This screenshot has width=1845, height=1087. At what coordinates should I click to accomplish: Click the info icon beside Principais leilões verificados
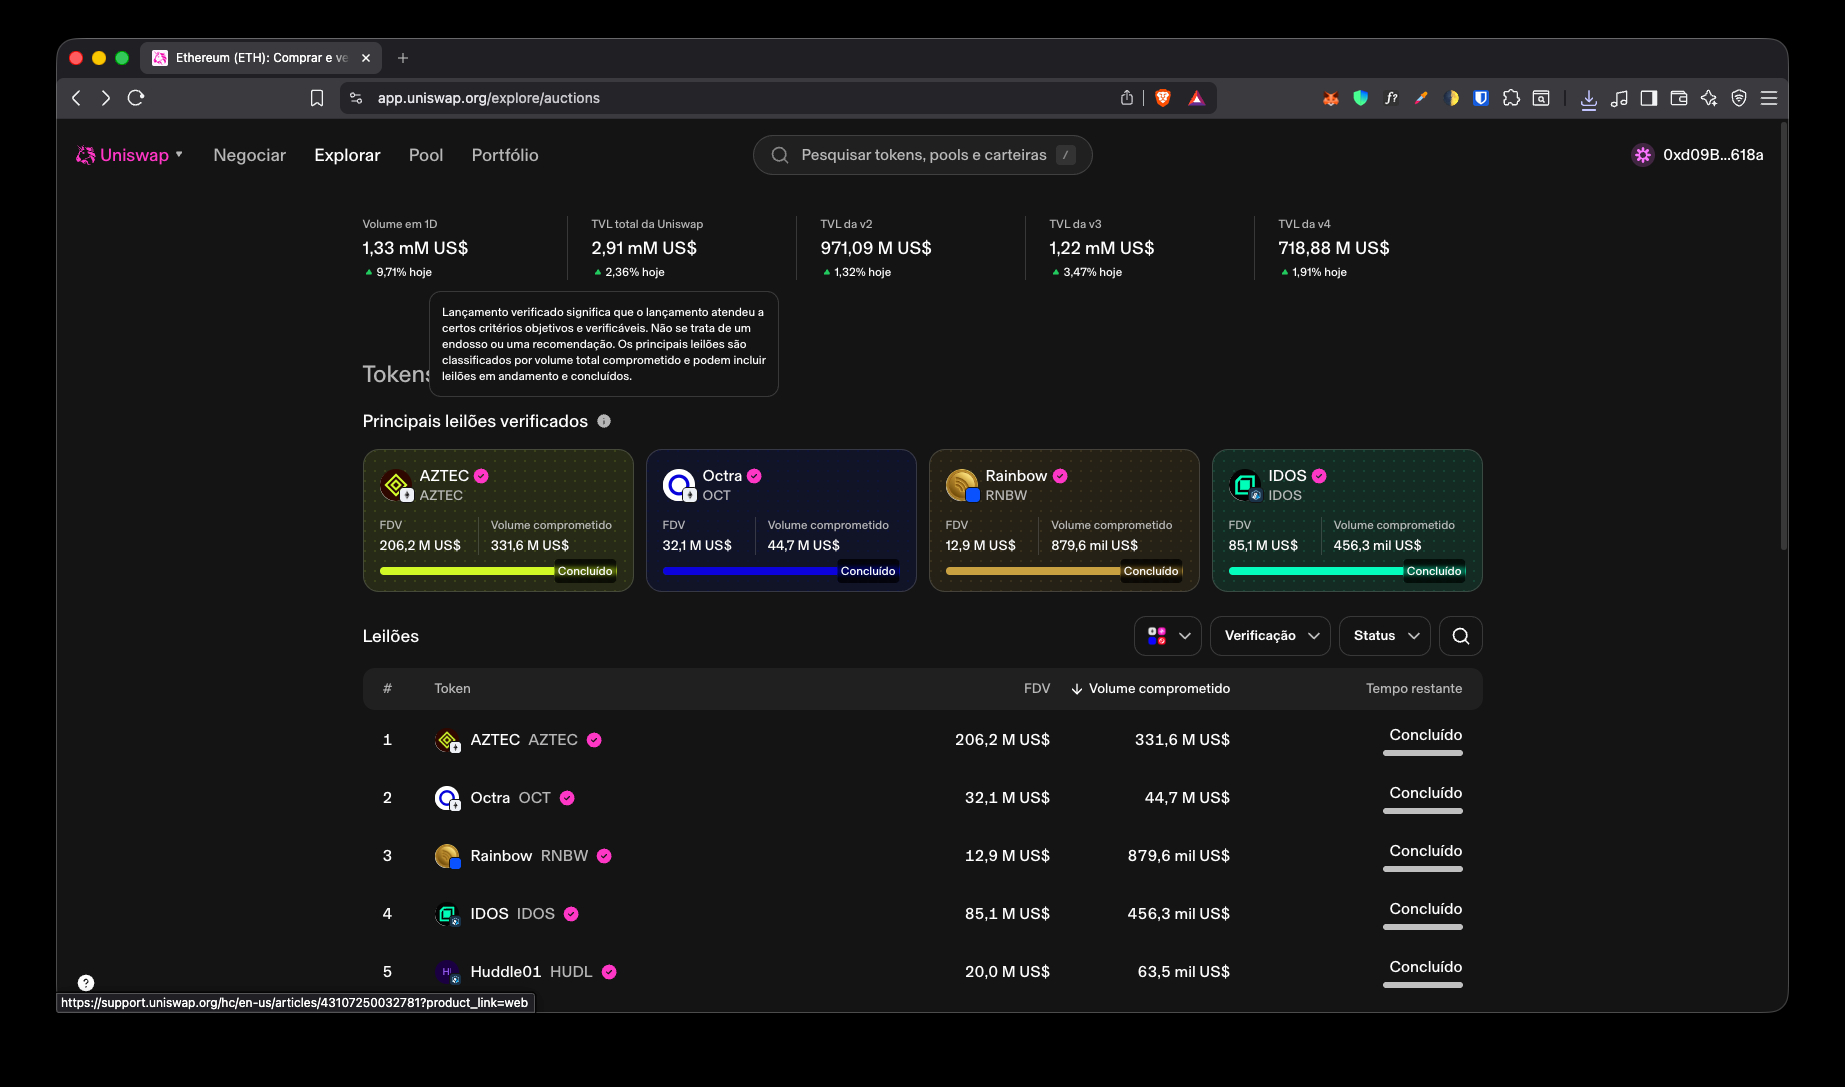[x=604, y=421]
